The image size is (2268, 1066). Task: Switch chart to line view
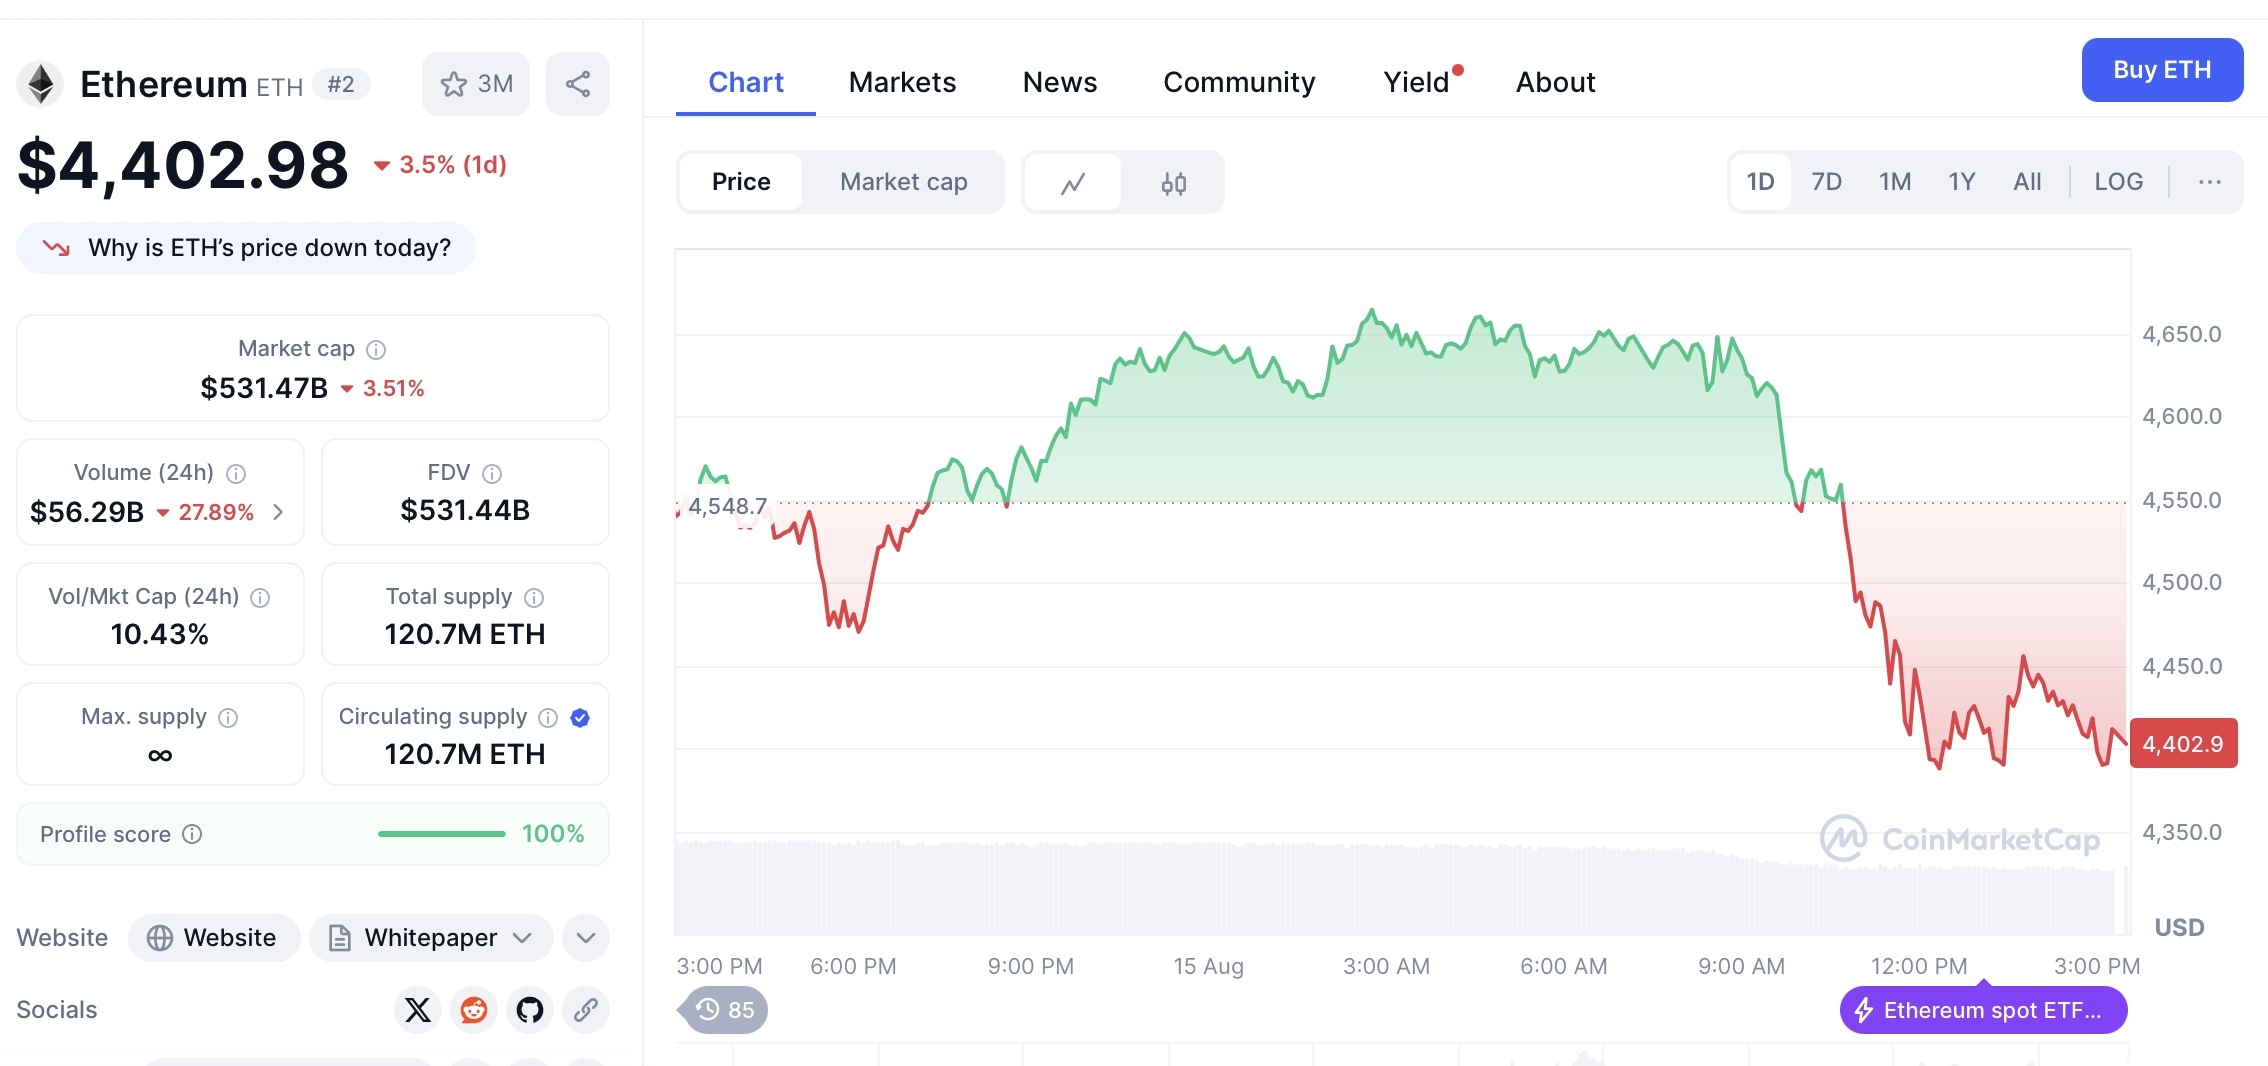tap(1073, 183)
